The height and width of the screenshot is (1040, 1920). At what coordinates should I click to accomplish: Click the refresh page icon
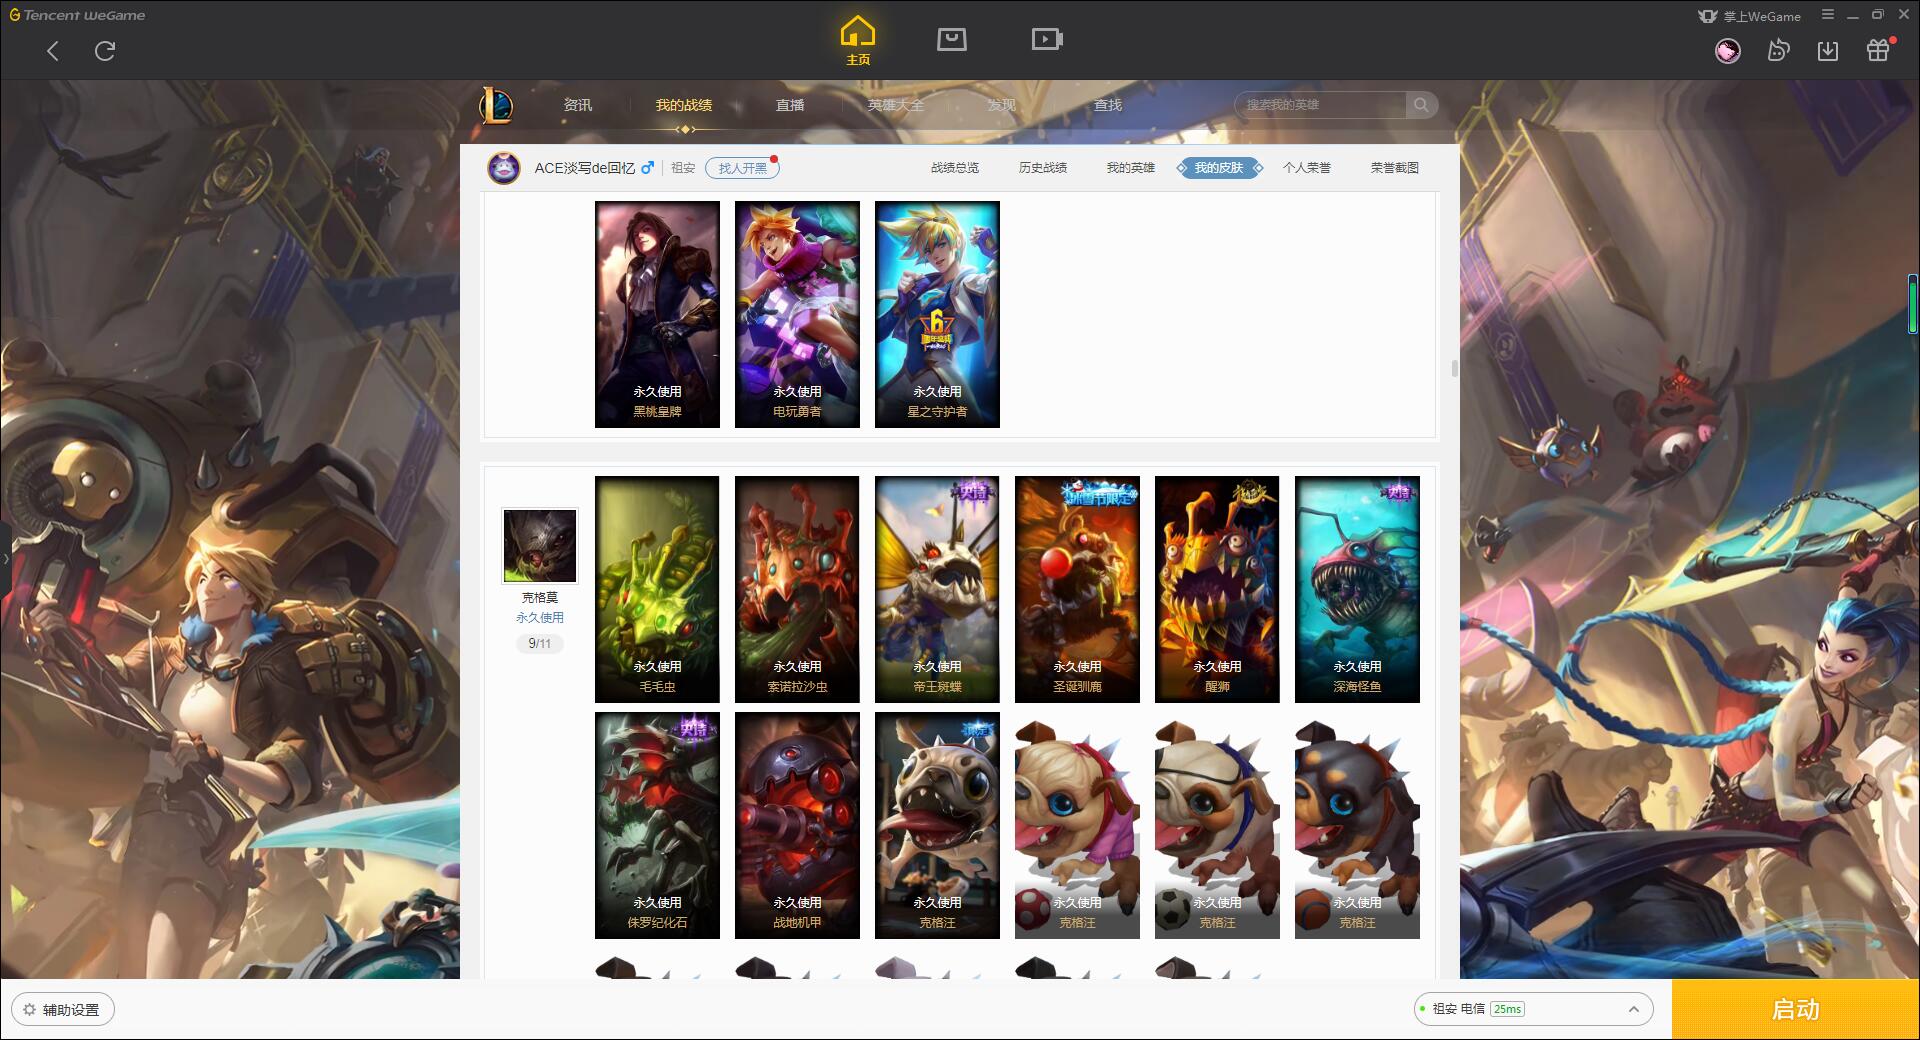105,51
